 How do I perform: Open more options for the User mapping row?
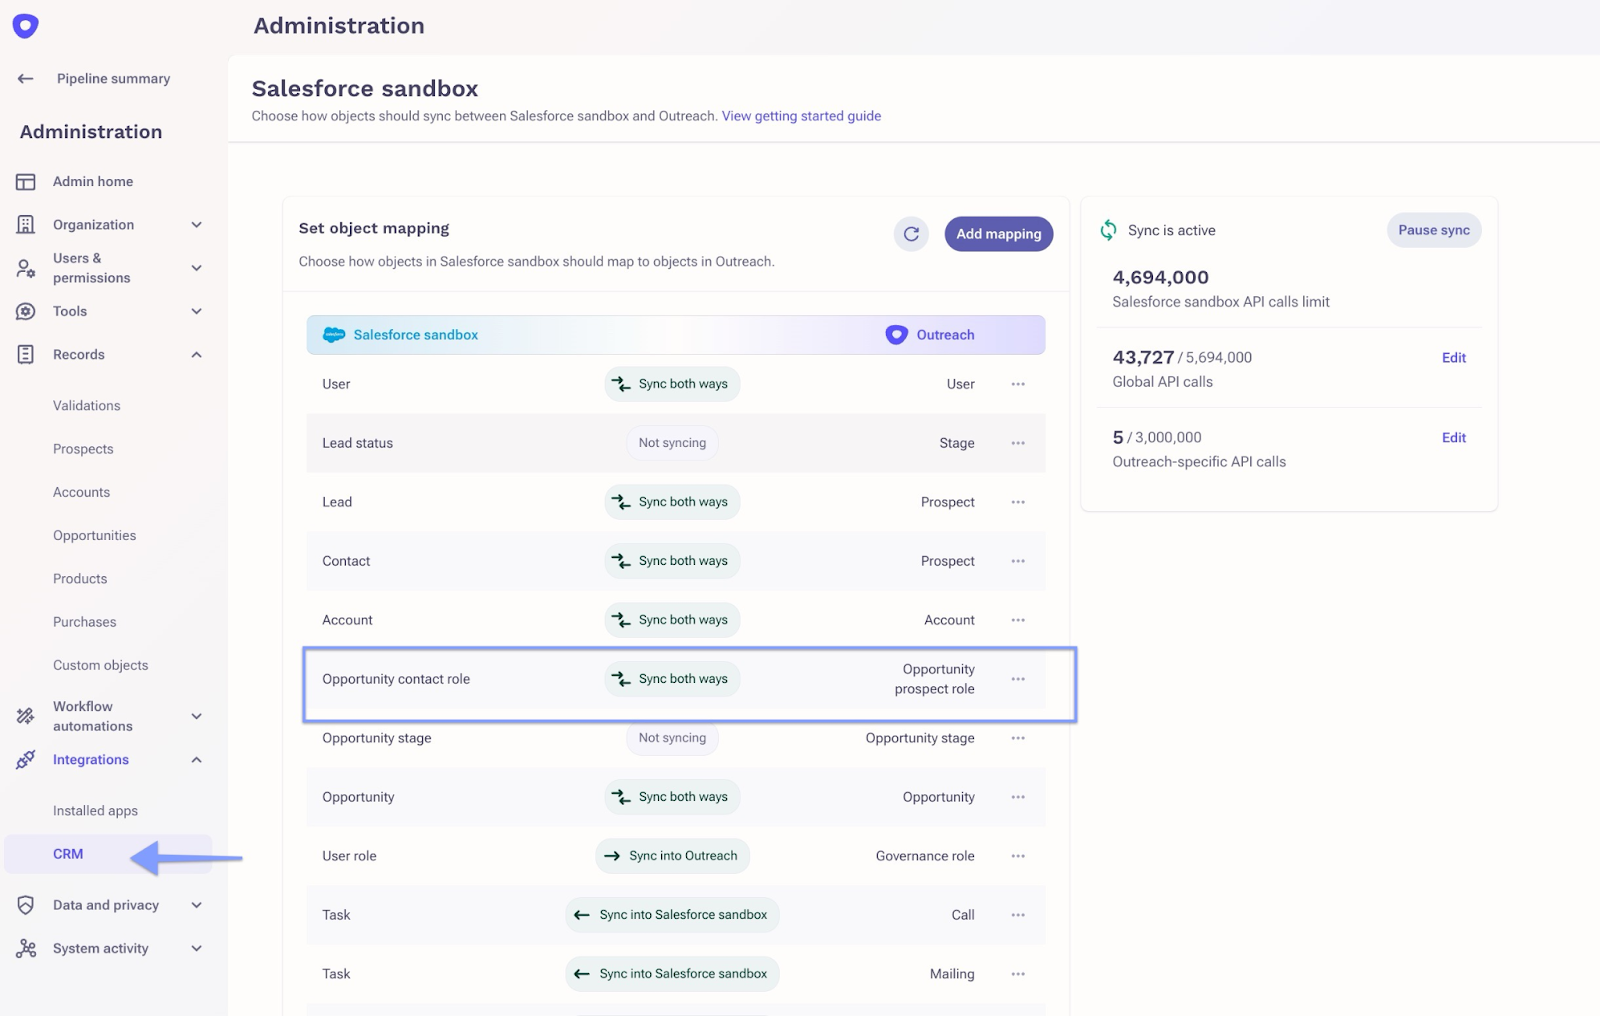coord(1018,384)
